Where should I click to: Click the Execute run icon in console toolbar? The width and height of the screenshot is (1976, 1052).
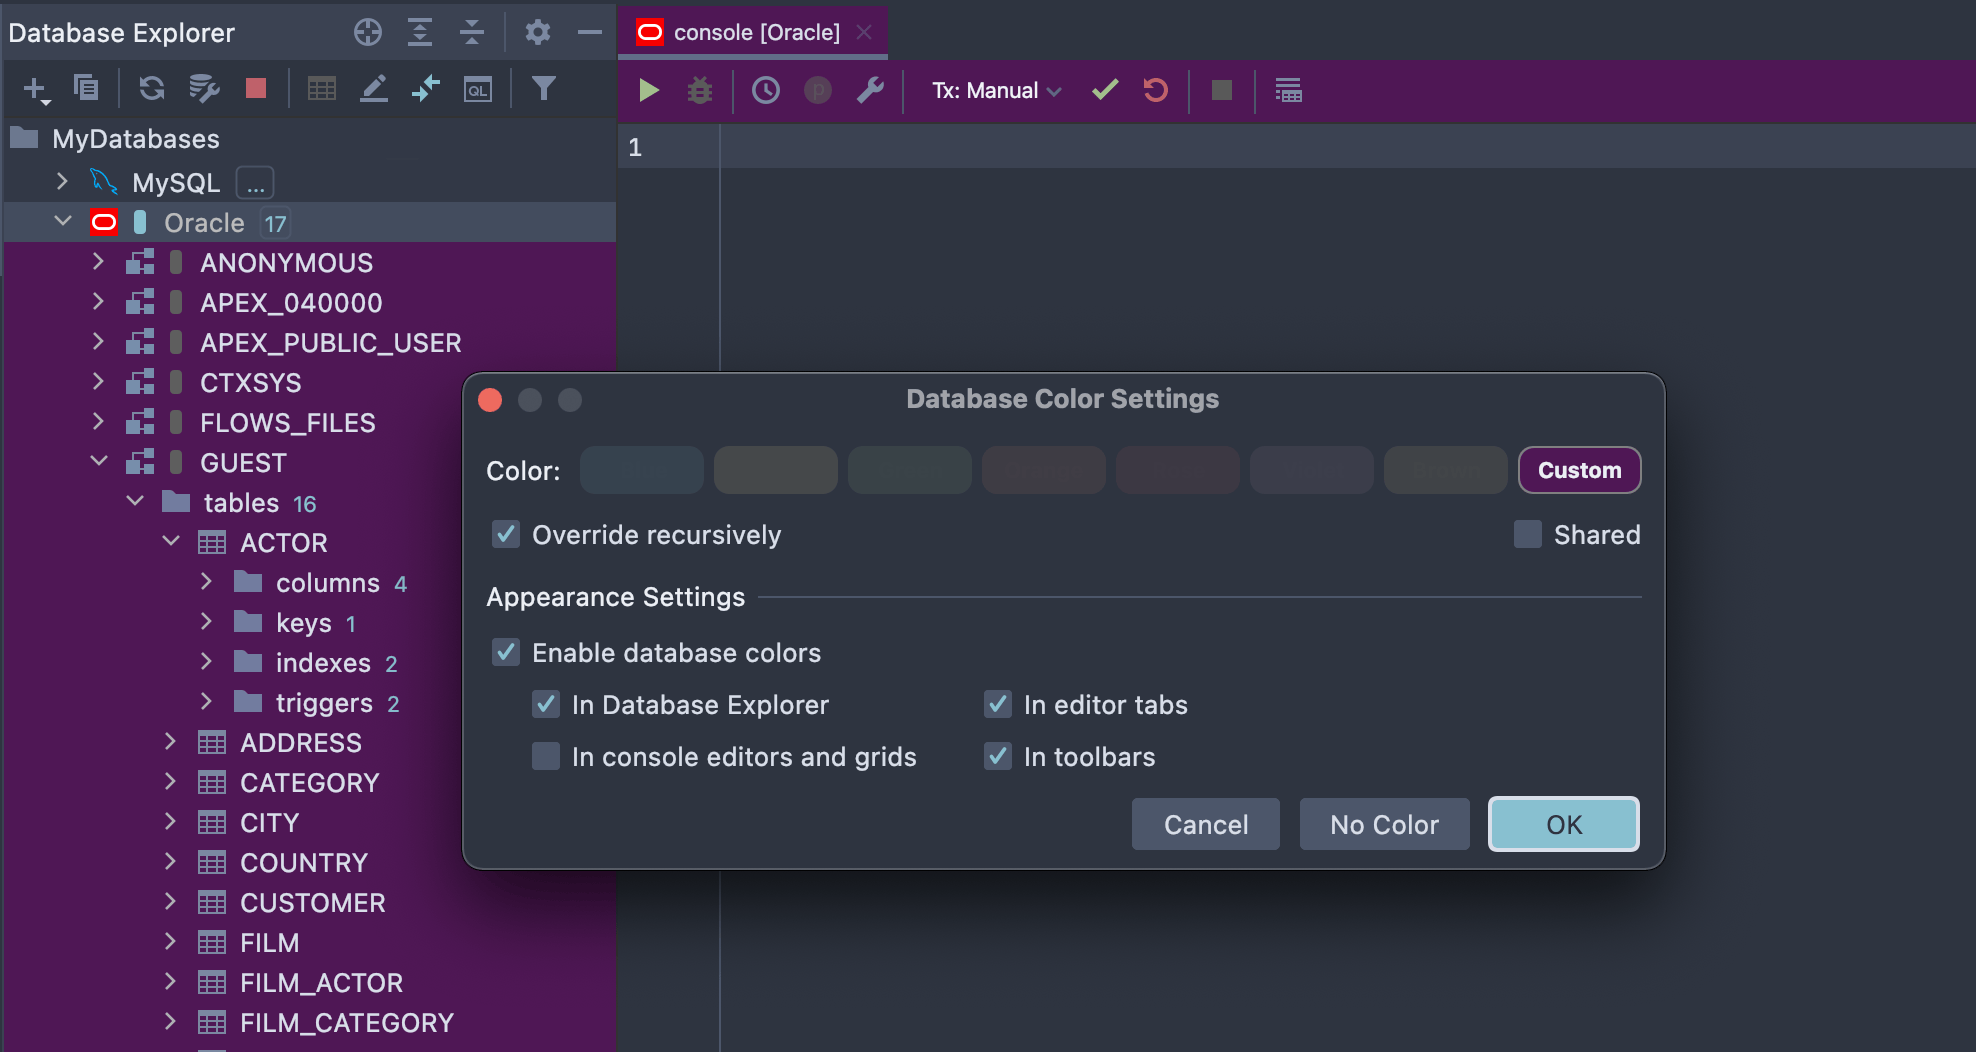(648, 91)
